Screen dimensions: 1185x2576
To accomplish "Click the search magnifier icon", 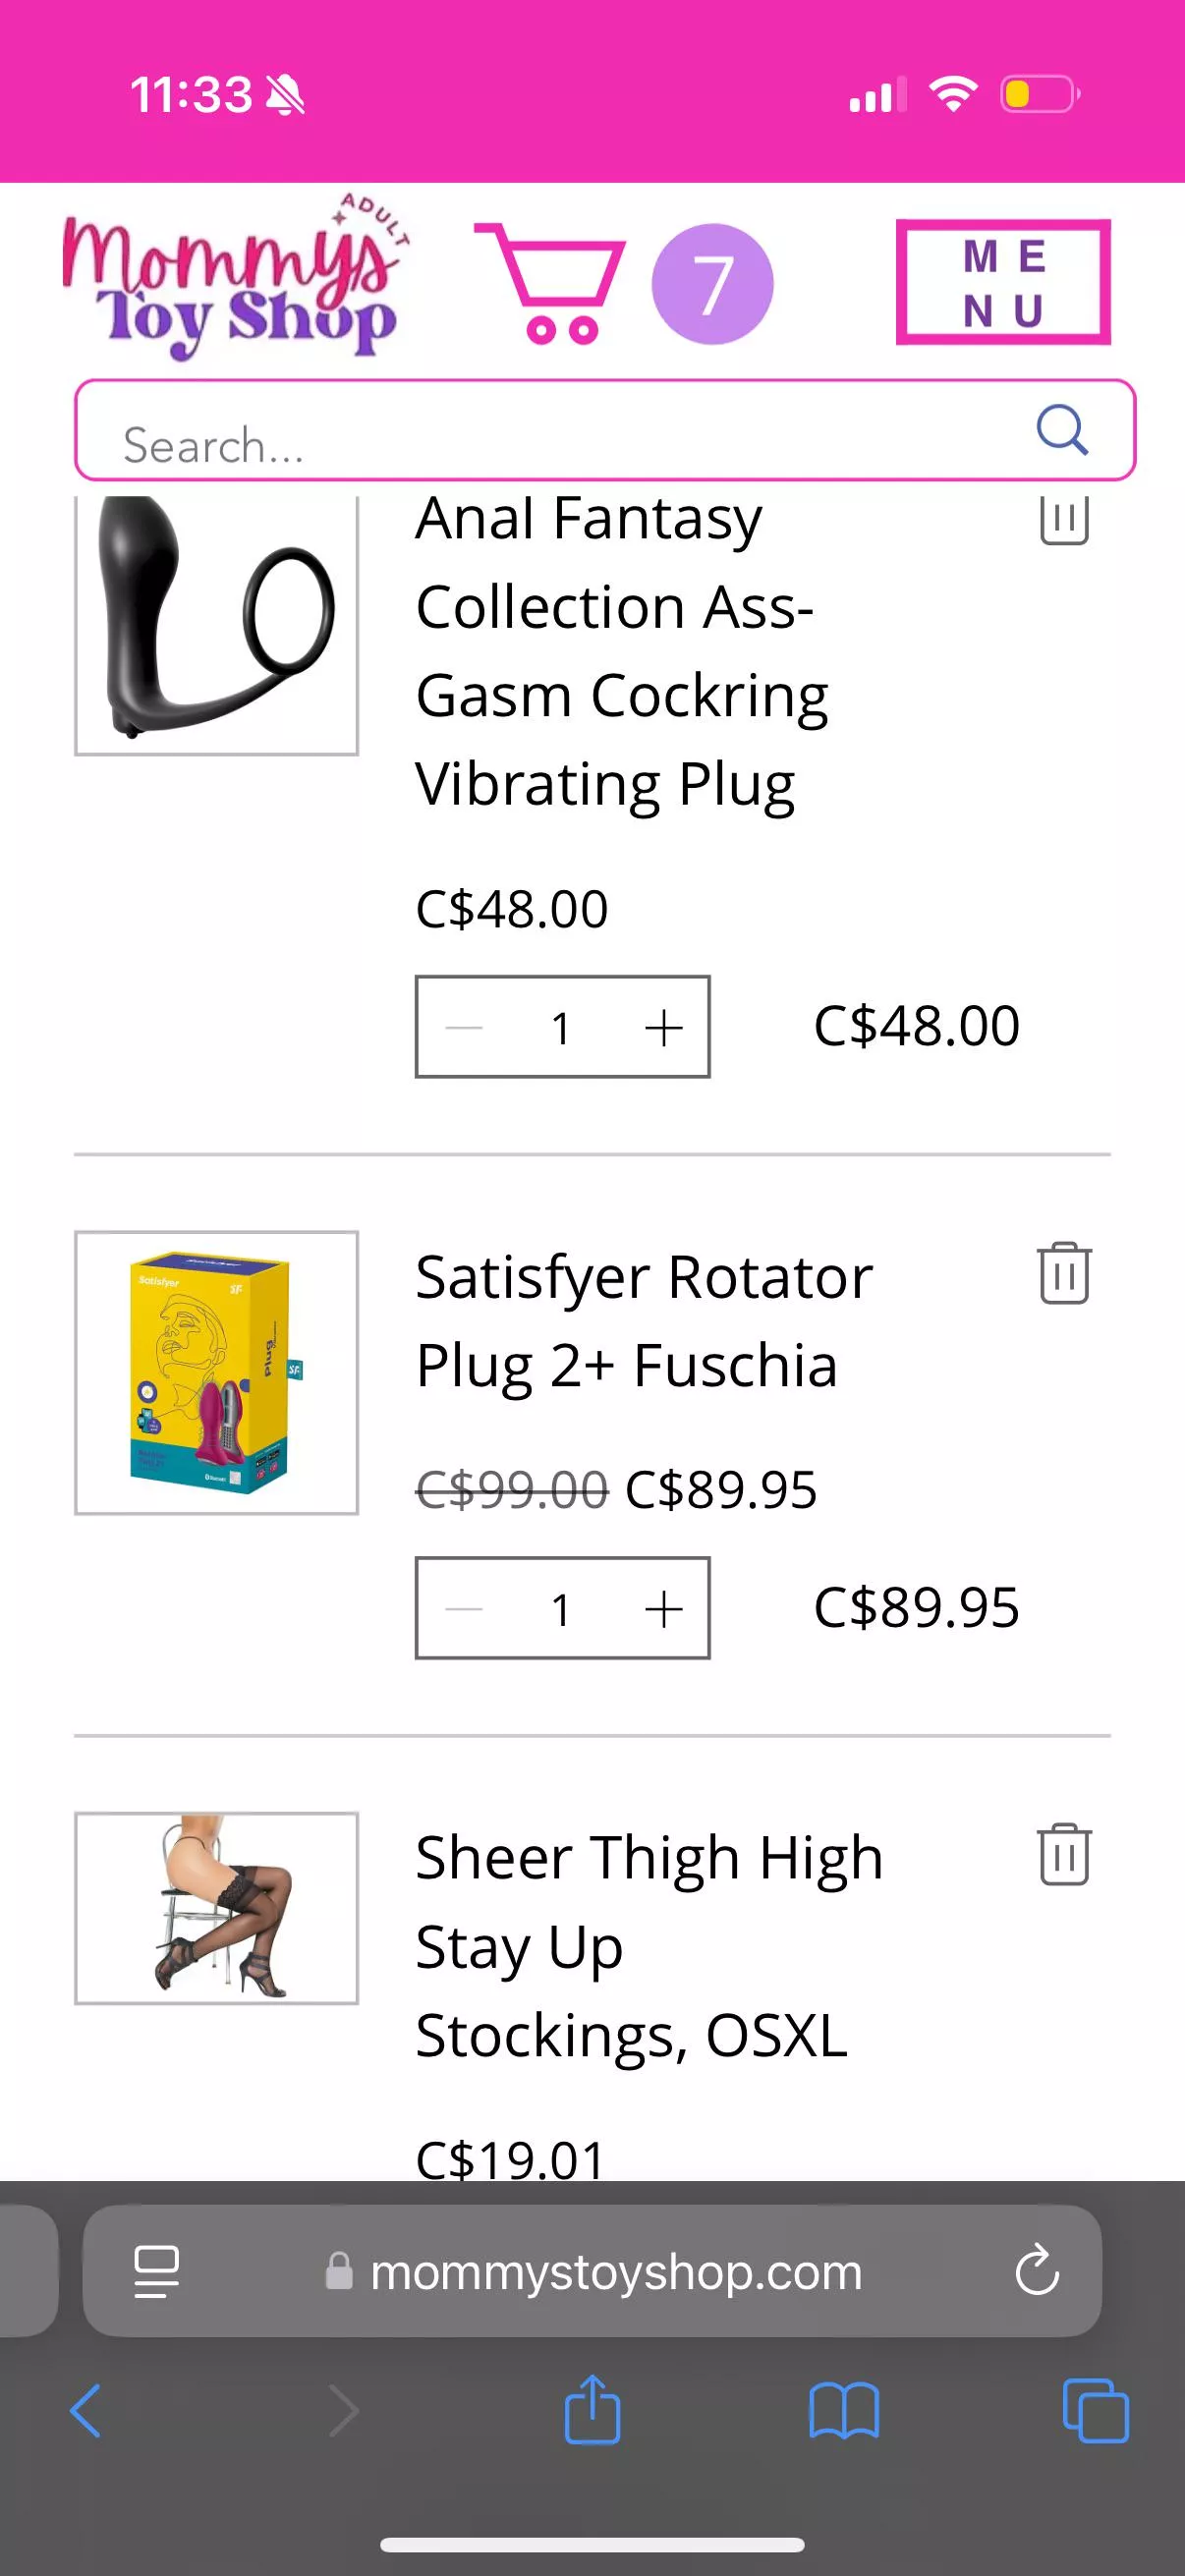I will point(1061,430).
